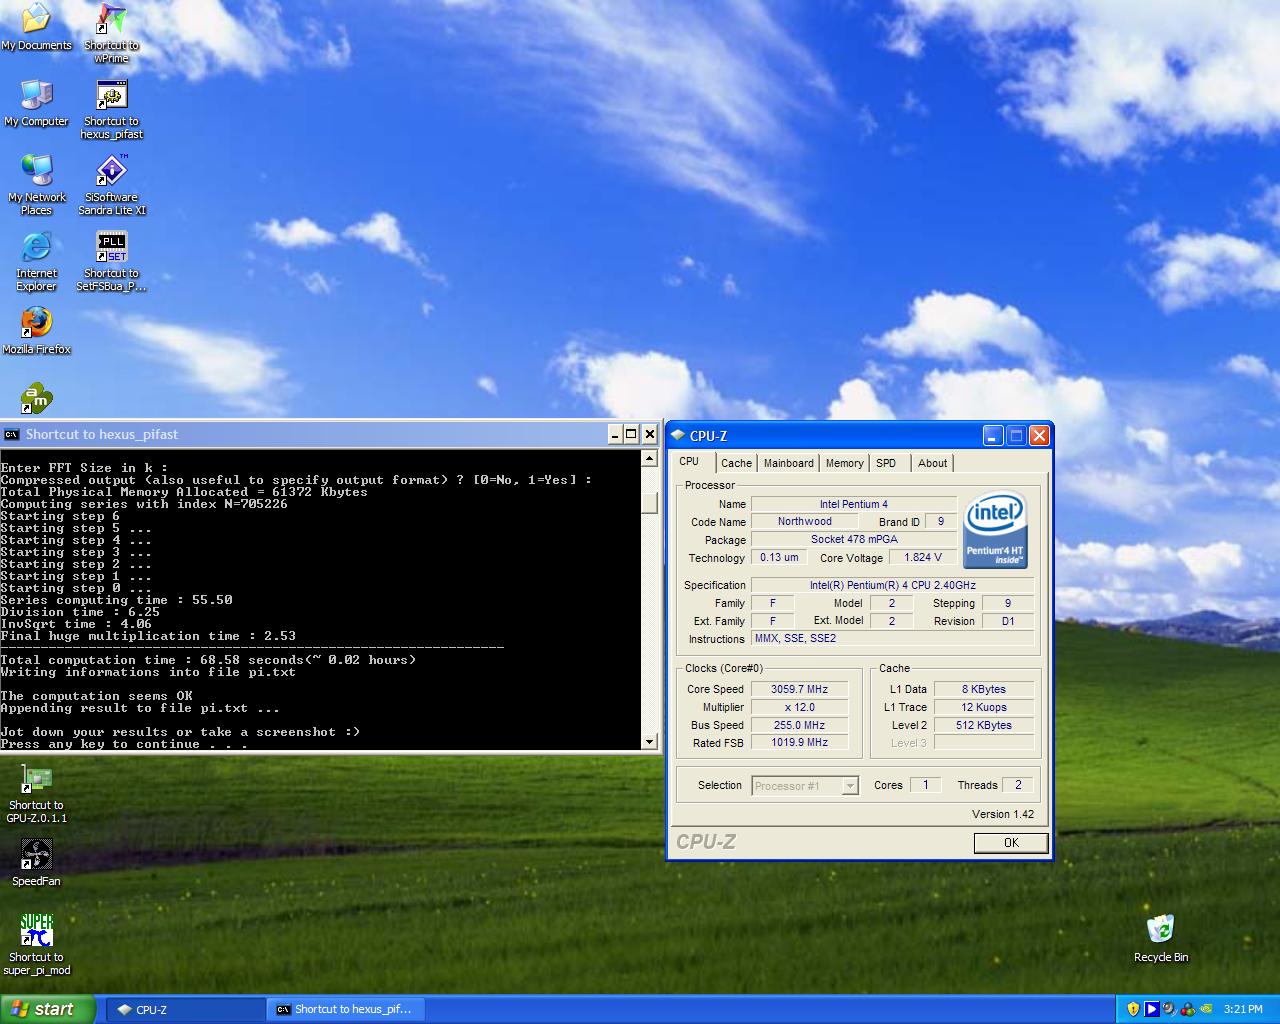Click the OK button in CPU-Z
This screenshot has width=1280, height=1024.
tap(1011, 843)
